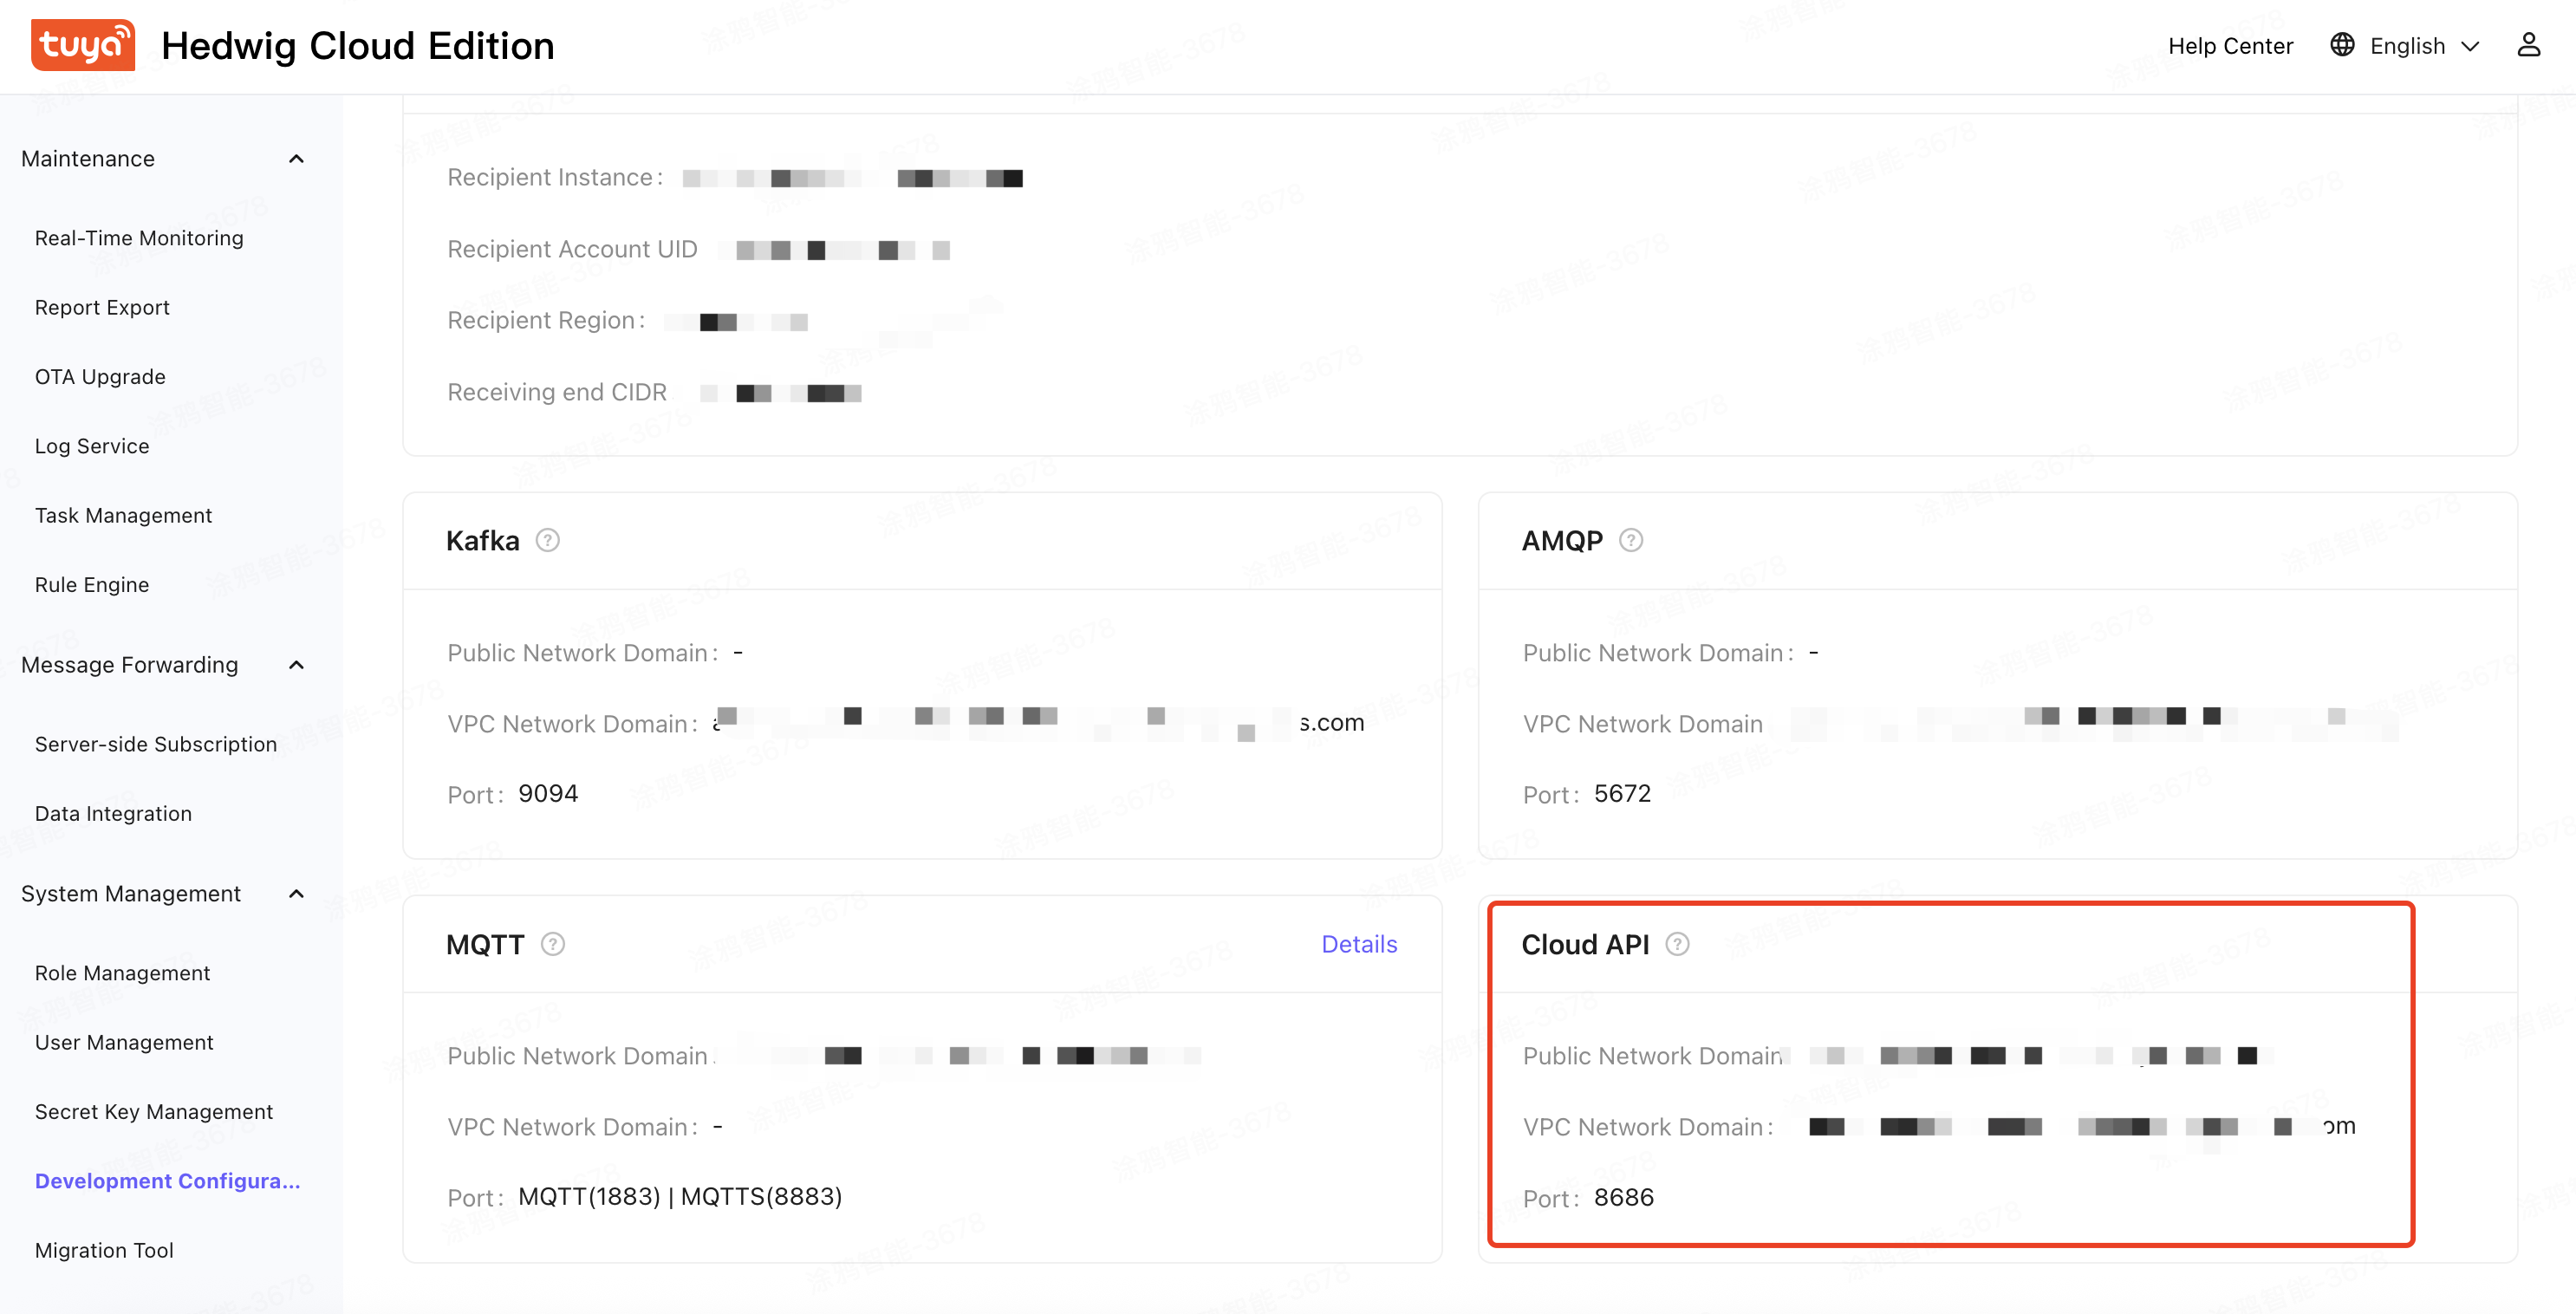Click the globe language icon
The image size is (2576, 1314).
[x=2341, y=45]
